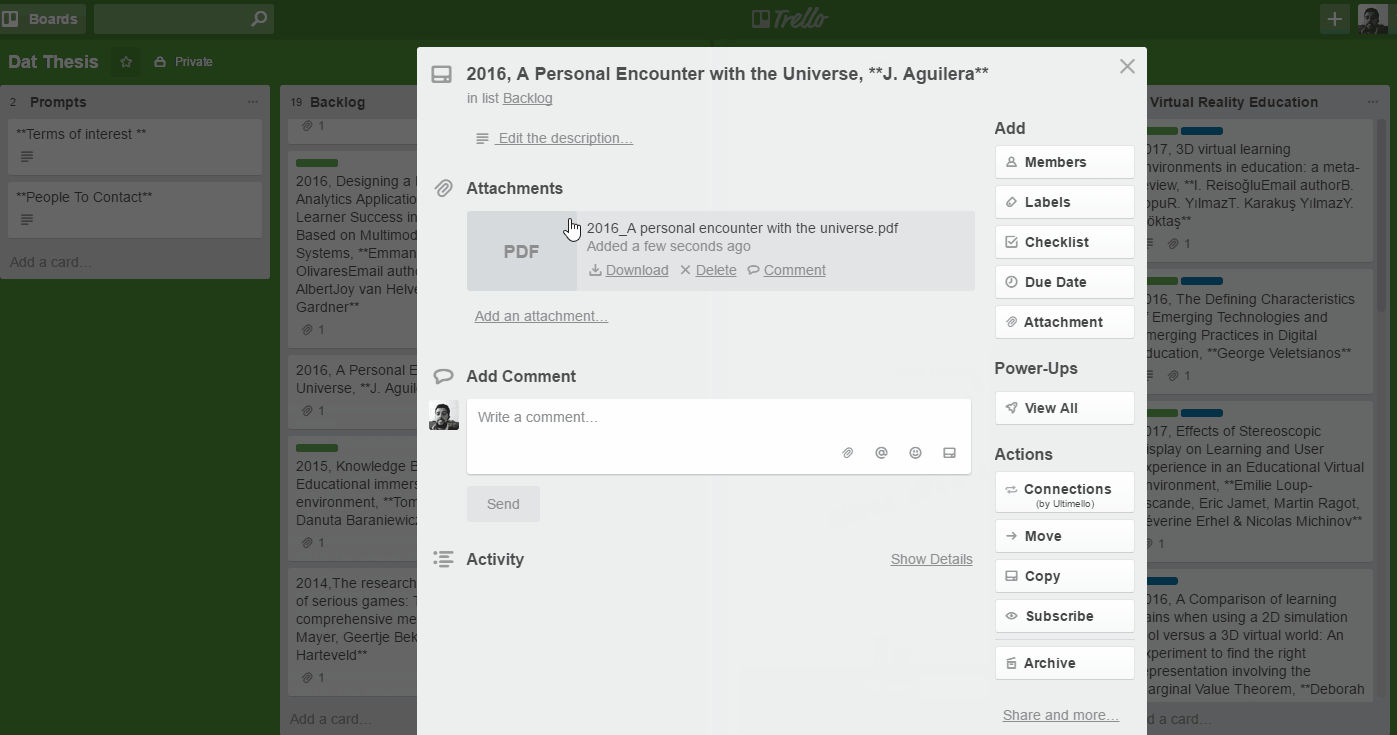Image resolution: width=1397 pixels, height=735 pixels.
Task: Insert an emoji into the comment
Action: tap(915, 452)
